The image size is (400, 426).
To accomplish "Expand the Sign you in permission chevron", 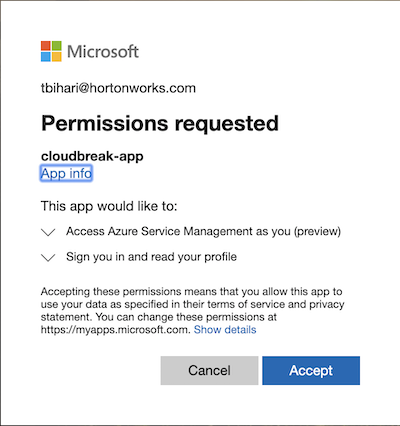I will coord(48,257).
